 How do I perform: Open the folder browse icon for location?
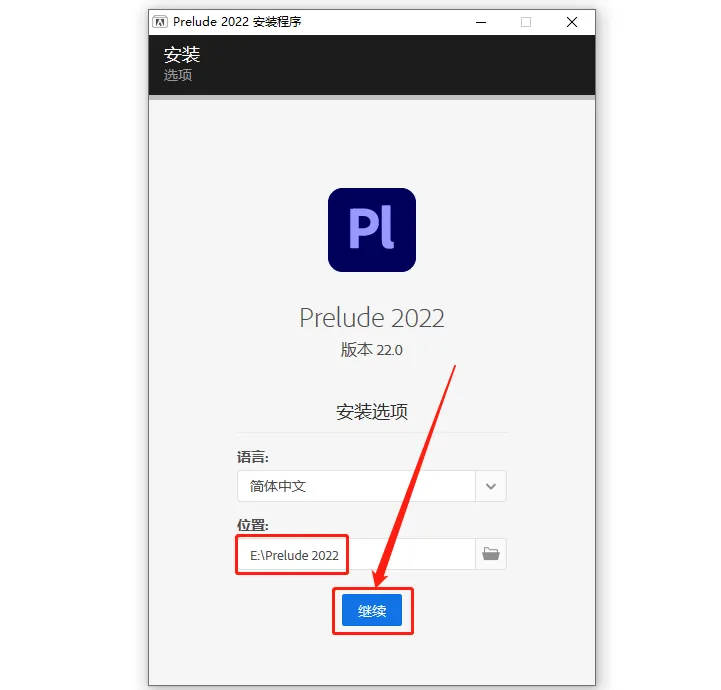(x=491, y=554)
